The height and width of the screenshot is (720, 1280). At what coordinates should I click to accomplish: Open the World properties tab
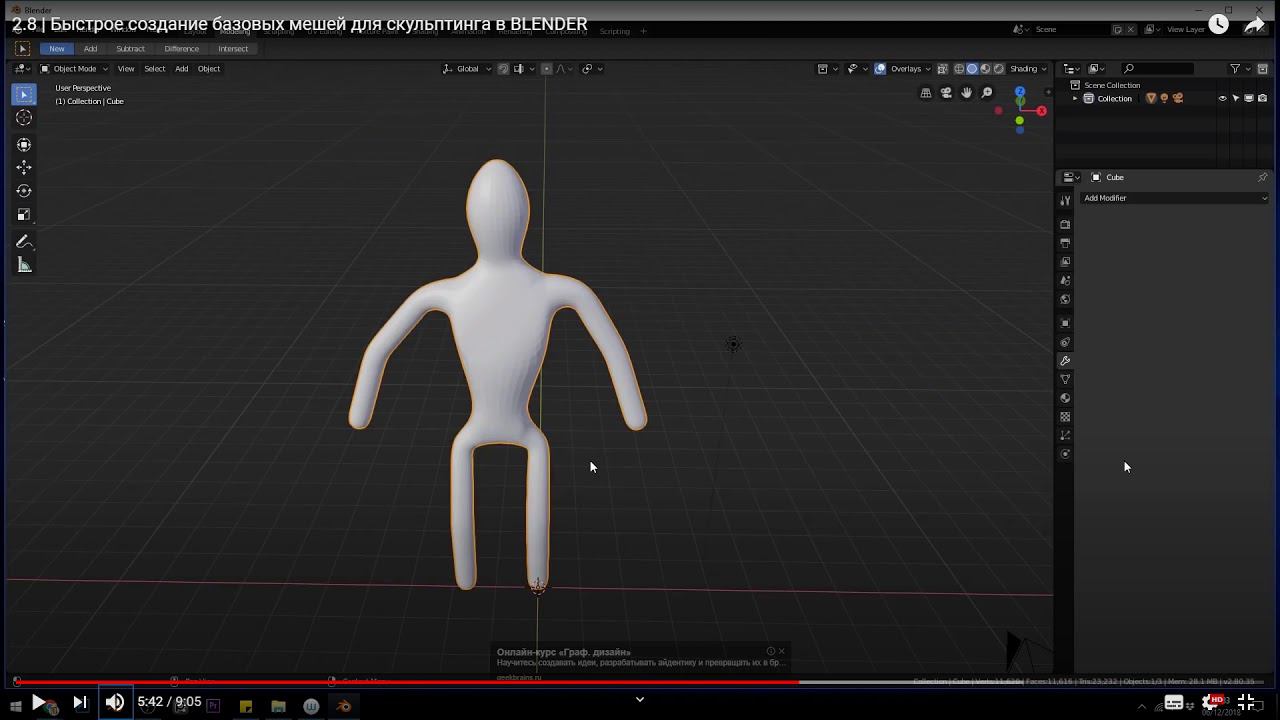[x=1065, y=299]
